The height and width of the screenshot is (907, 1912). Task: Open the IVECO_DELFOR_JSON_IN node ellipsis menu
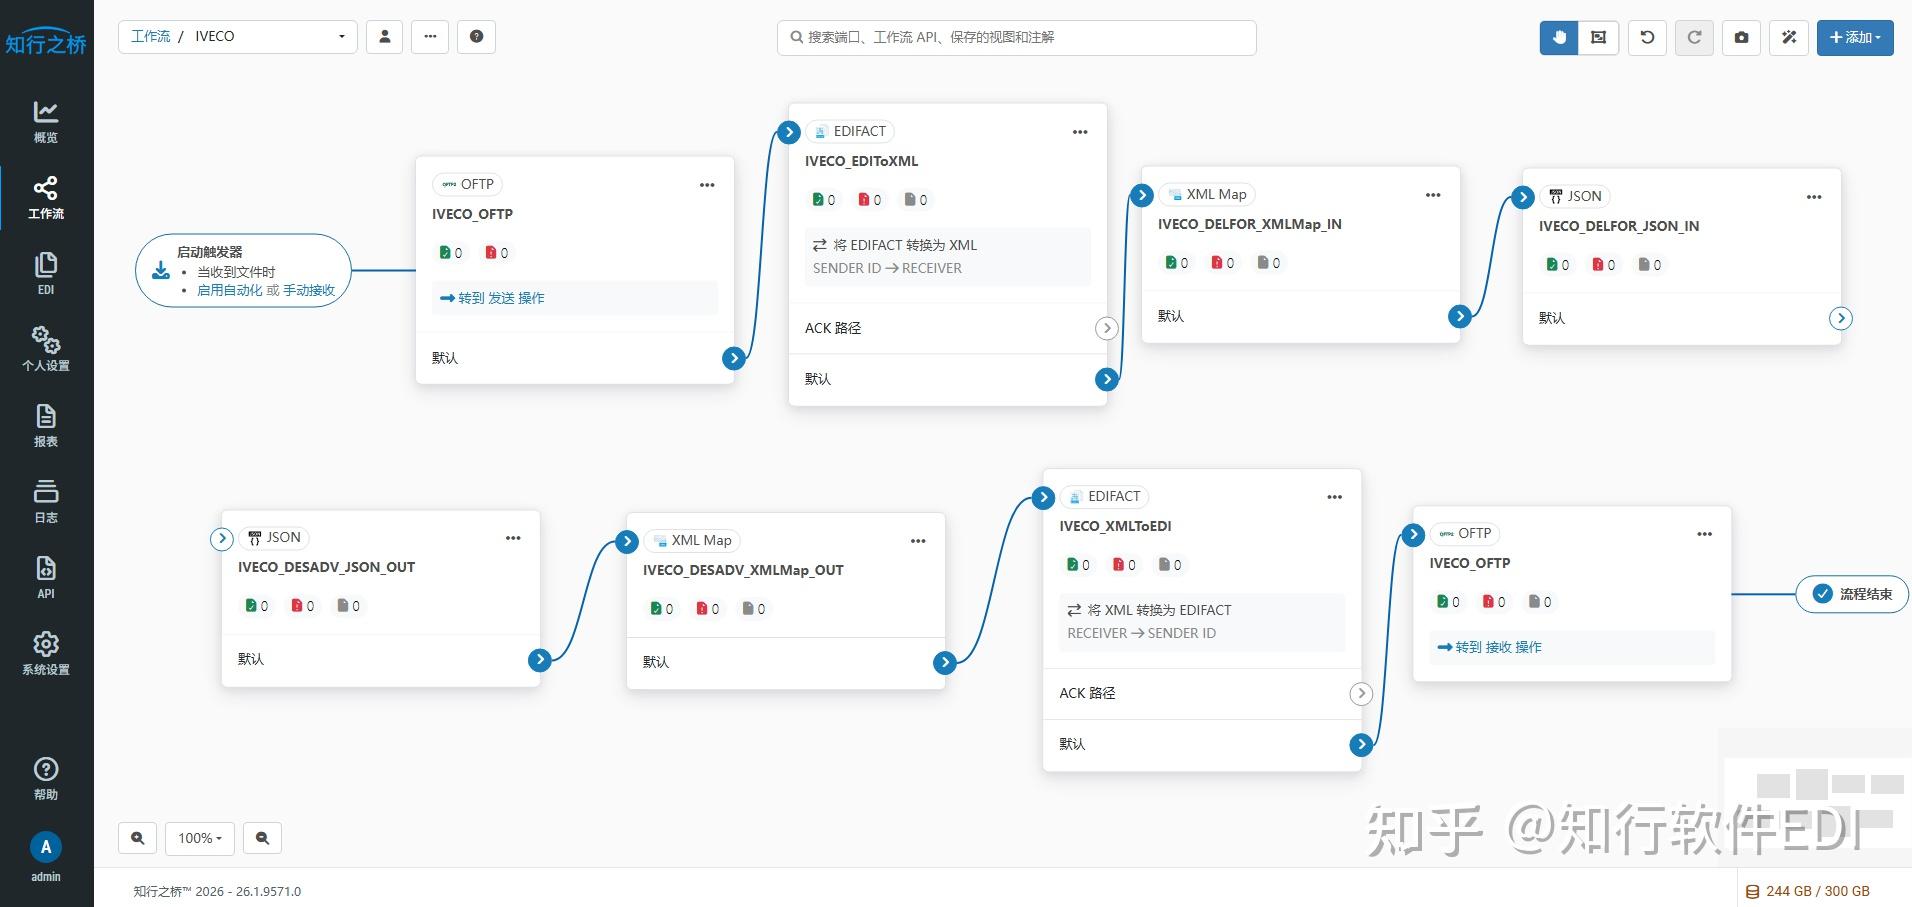point(1814,197)
